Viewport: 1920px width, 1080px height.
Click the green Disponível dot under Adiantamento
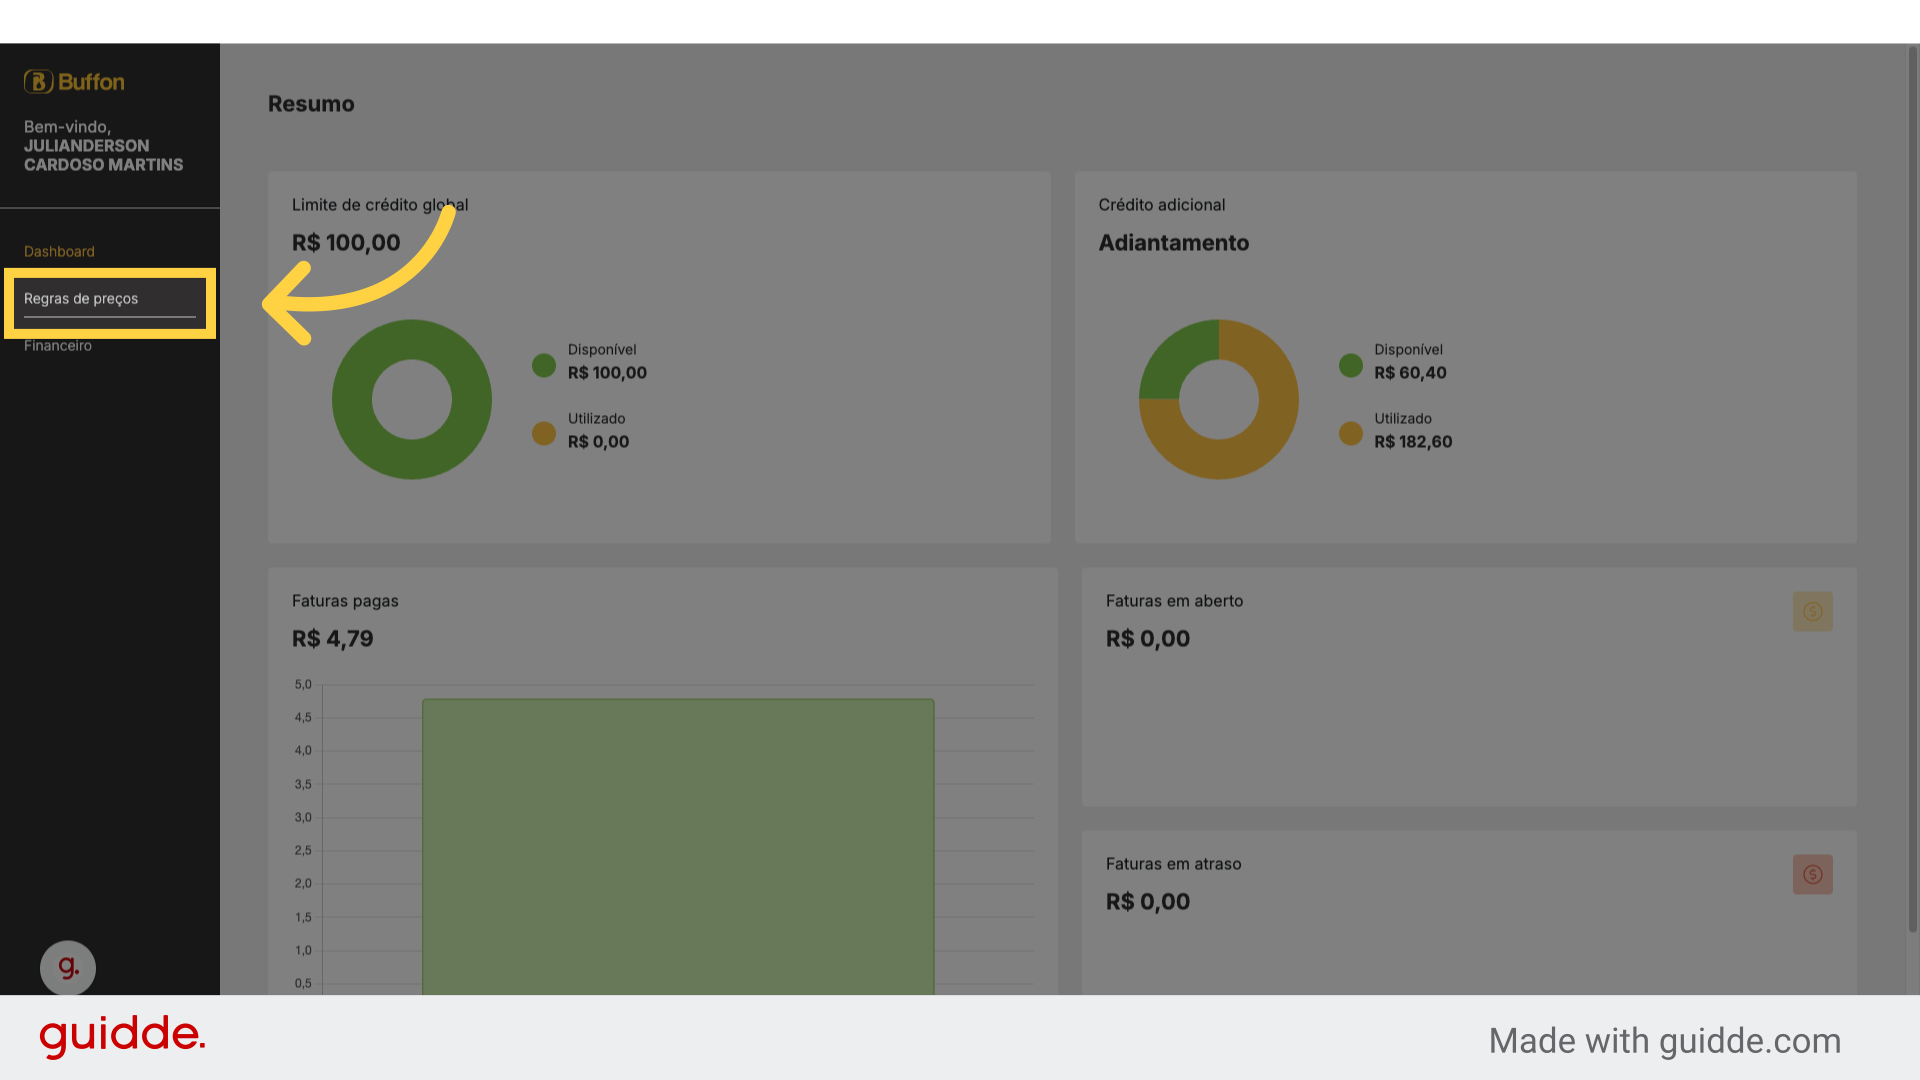click(x=1351, y=365)
